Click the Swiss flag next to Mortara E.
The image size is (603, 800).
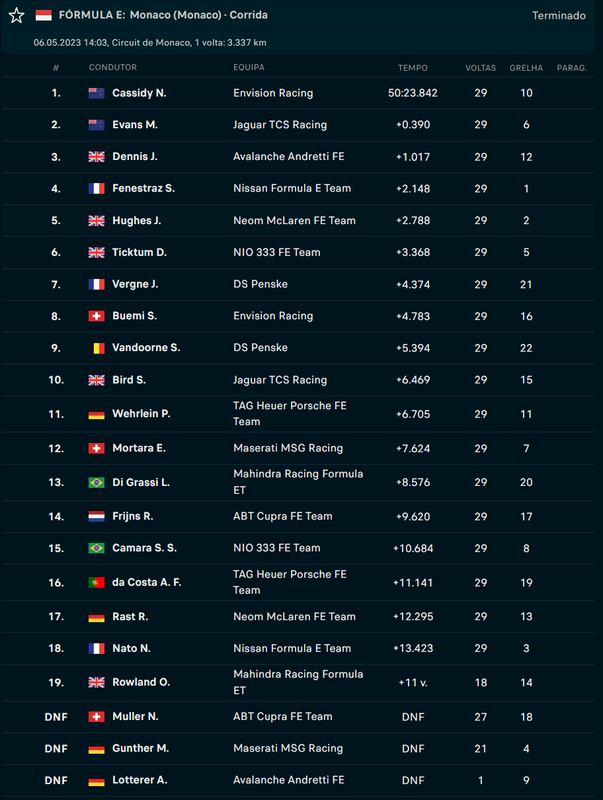(x=96, y=448)
